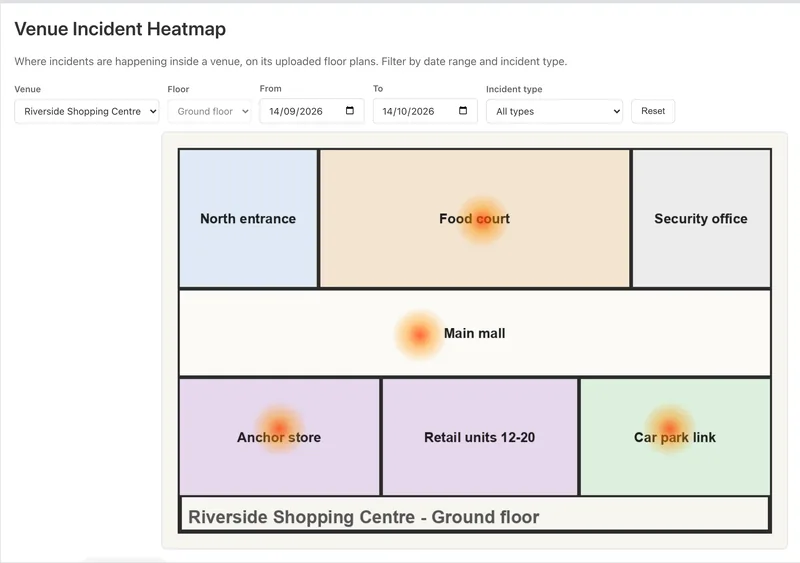Viewport: 800px width, 563px height.
Task: Click the Anchor store heat spot
Action: pyautogui.click(x=279, y=428)
